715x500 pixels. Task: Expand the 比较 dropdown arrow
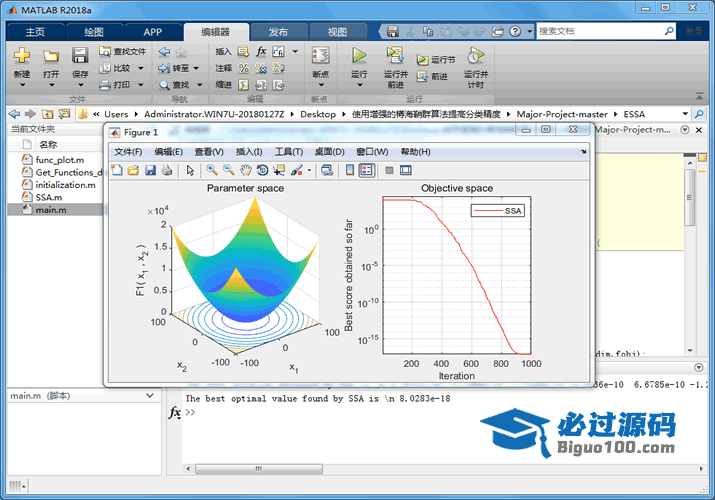(140, 68)
